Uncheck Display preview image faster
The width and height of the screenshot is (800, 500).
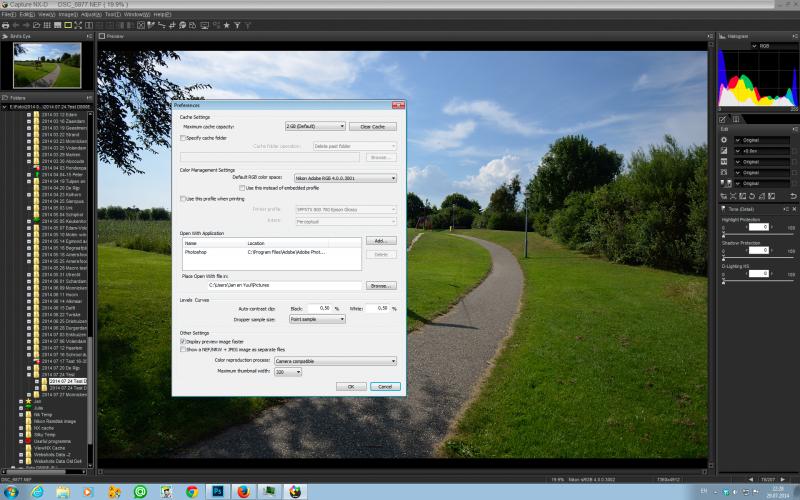tap(183, 341)
